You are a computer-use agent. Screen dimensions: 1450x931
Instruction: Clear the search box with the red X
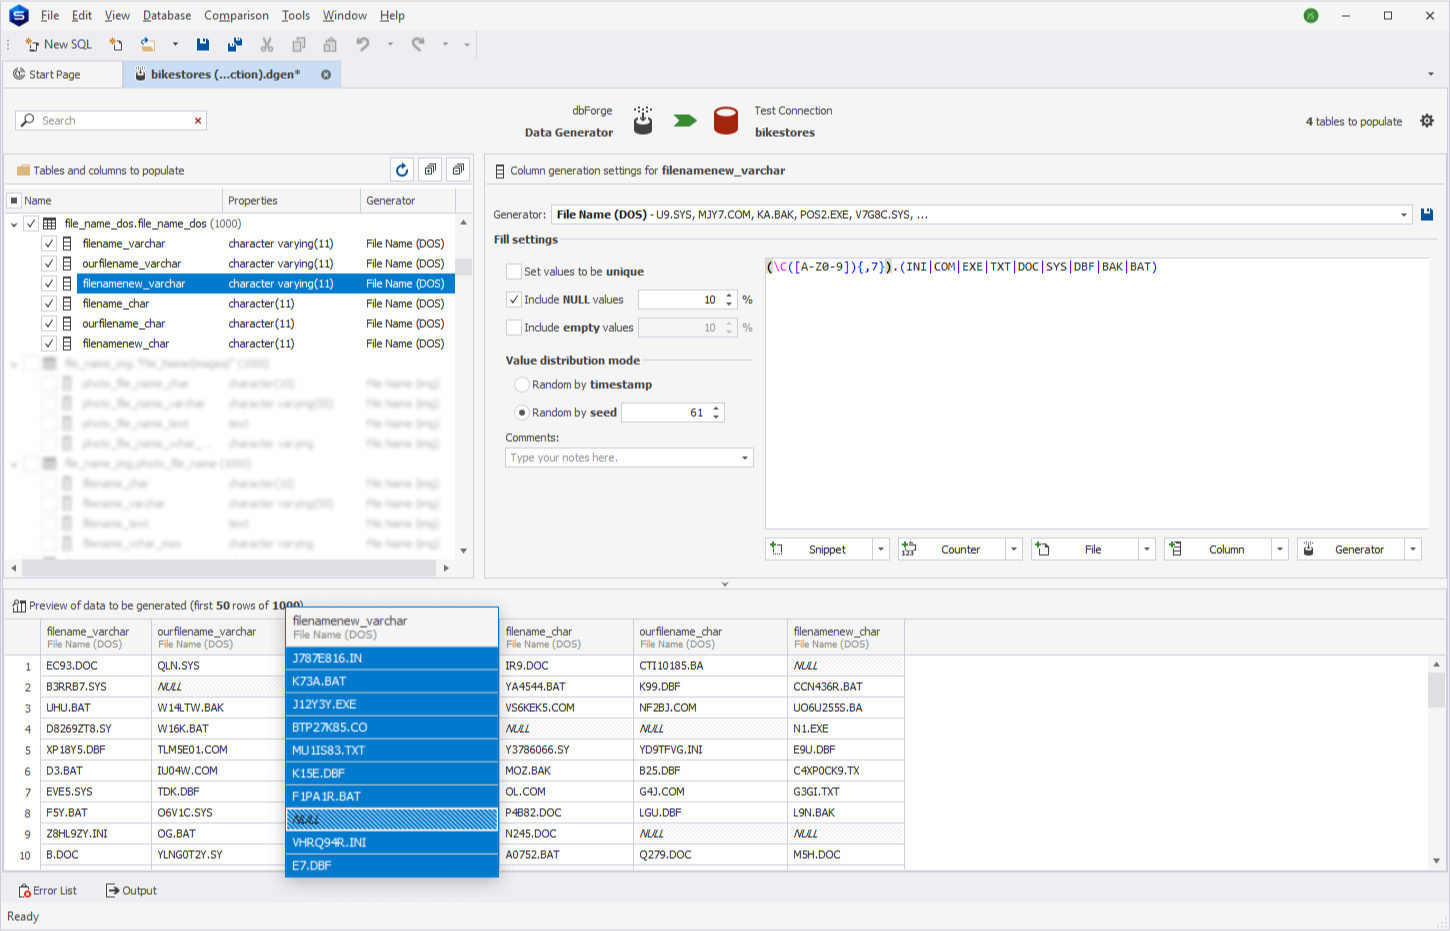[x=198, y=120]
